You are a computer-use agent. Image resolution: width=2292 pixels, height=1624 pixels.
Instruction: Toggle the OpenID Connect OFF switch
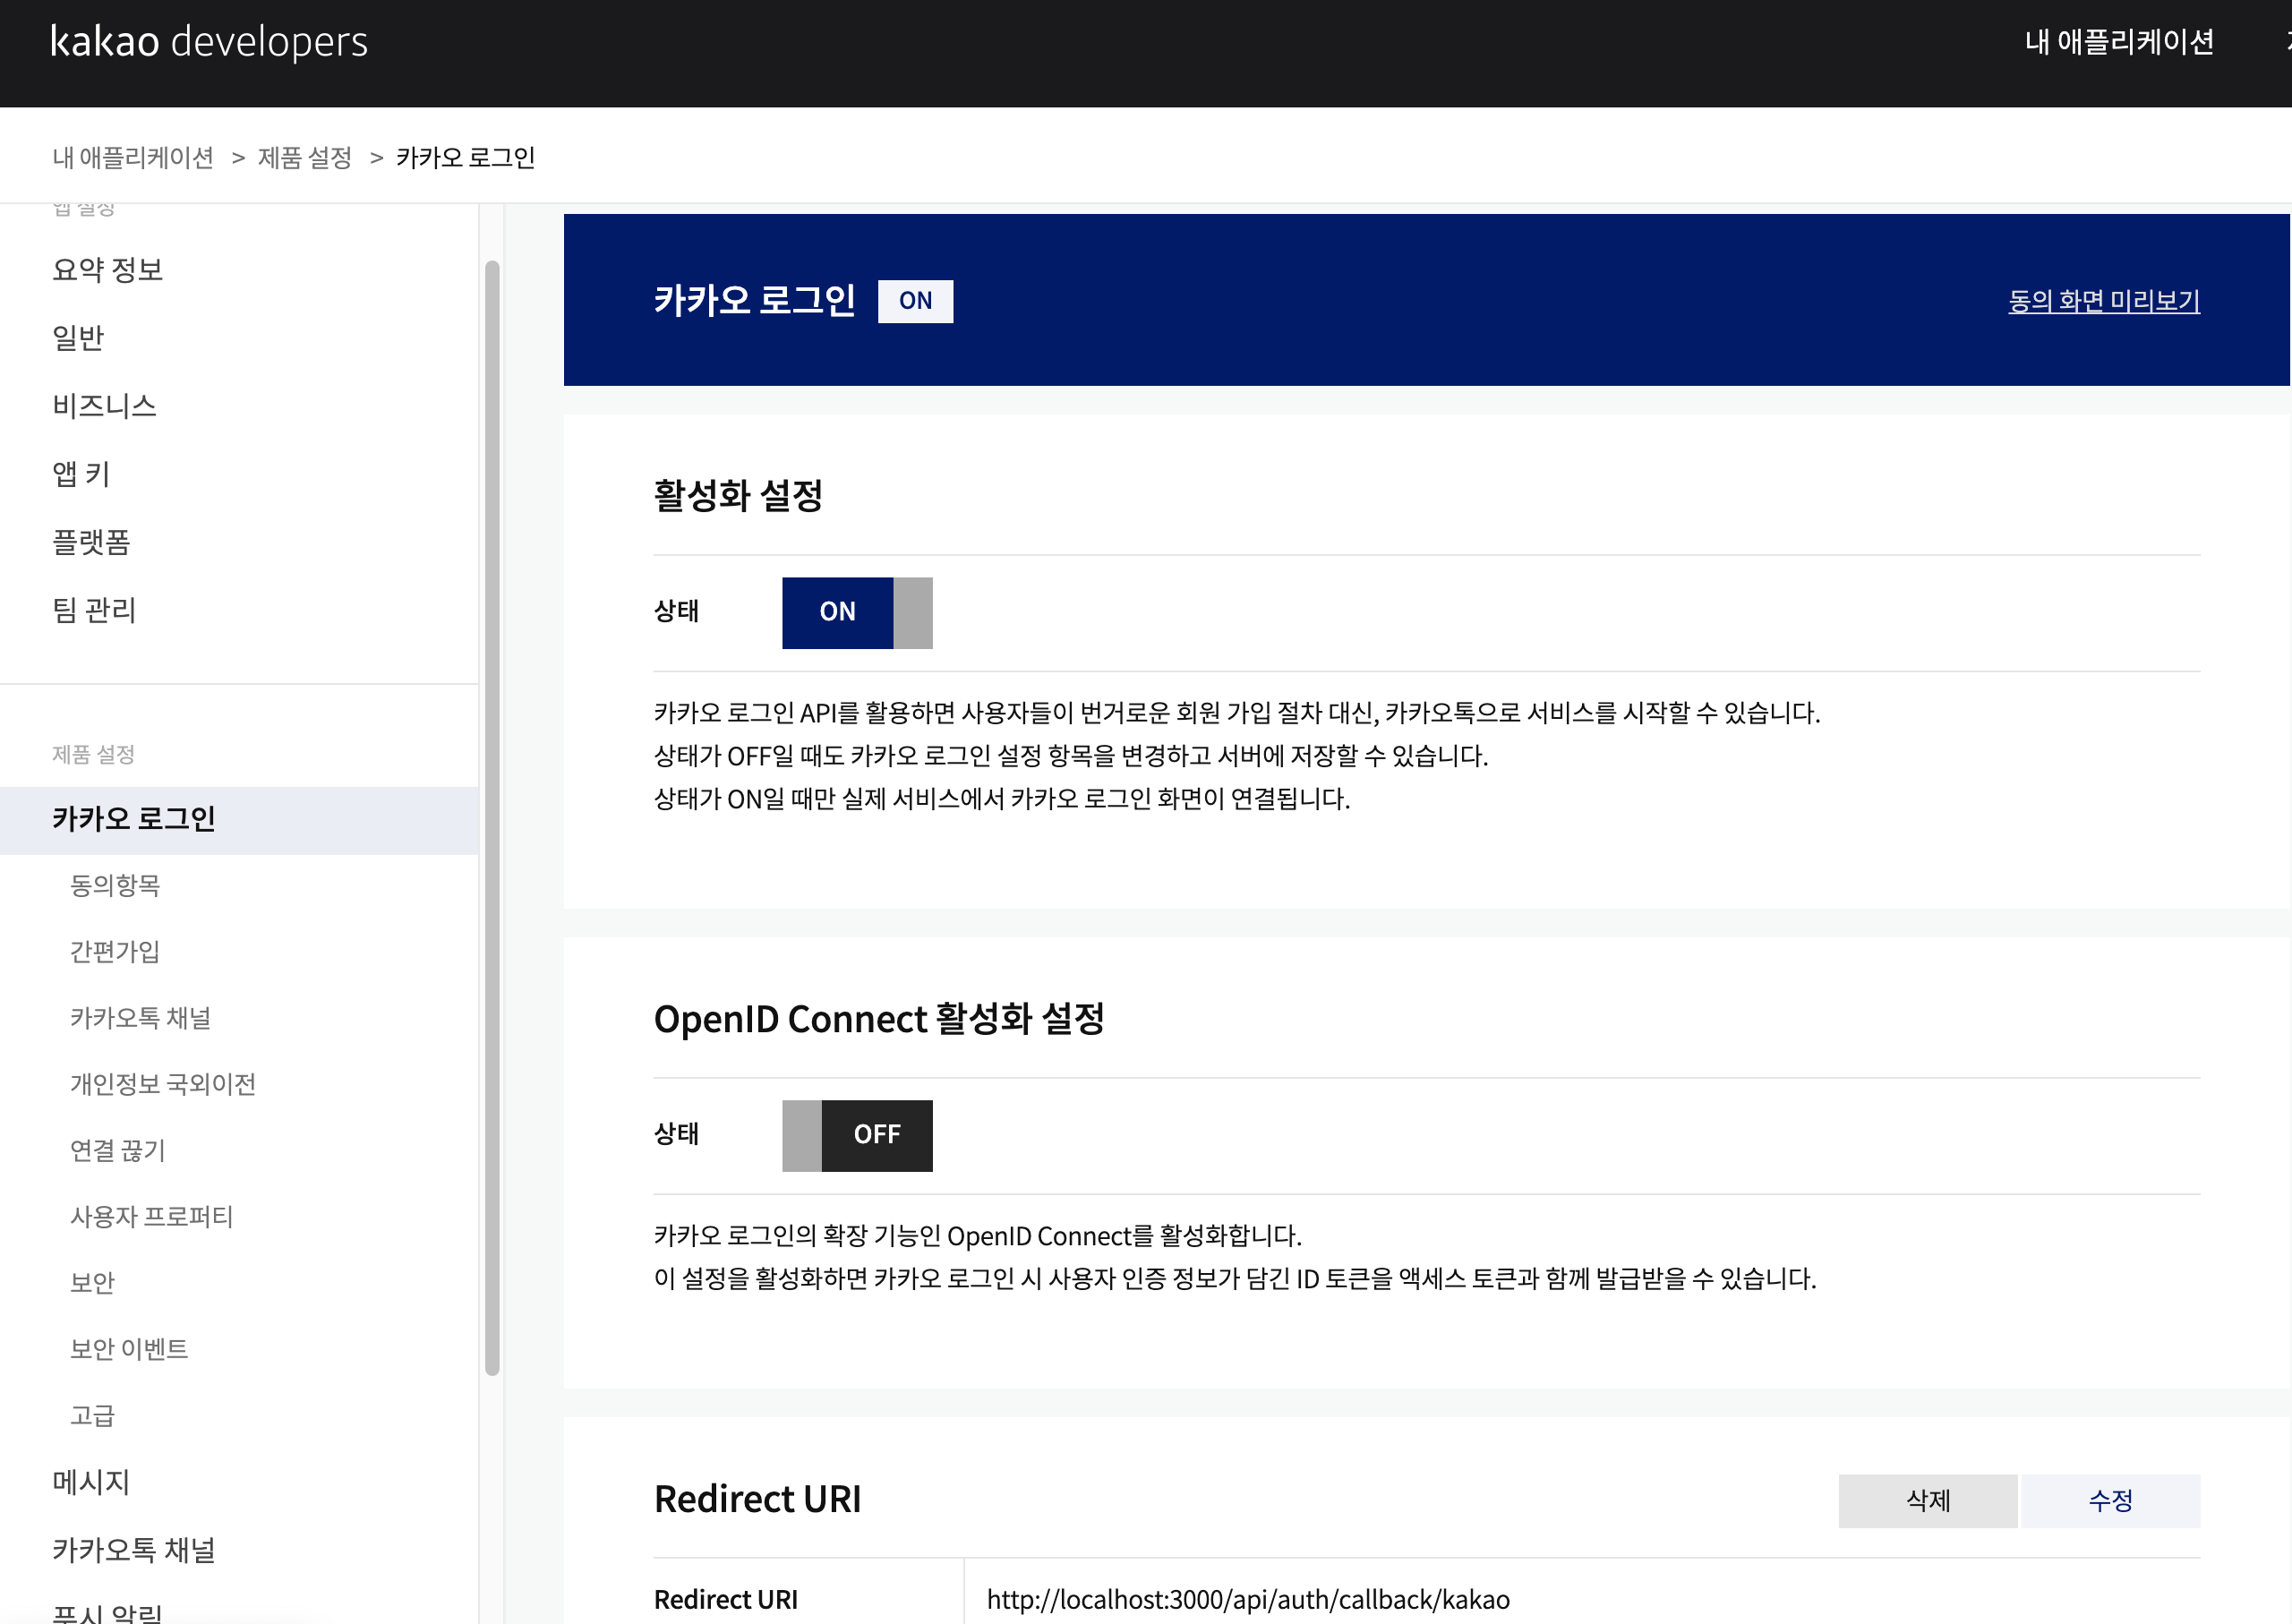tap(857, 1135)
